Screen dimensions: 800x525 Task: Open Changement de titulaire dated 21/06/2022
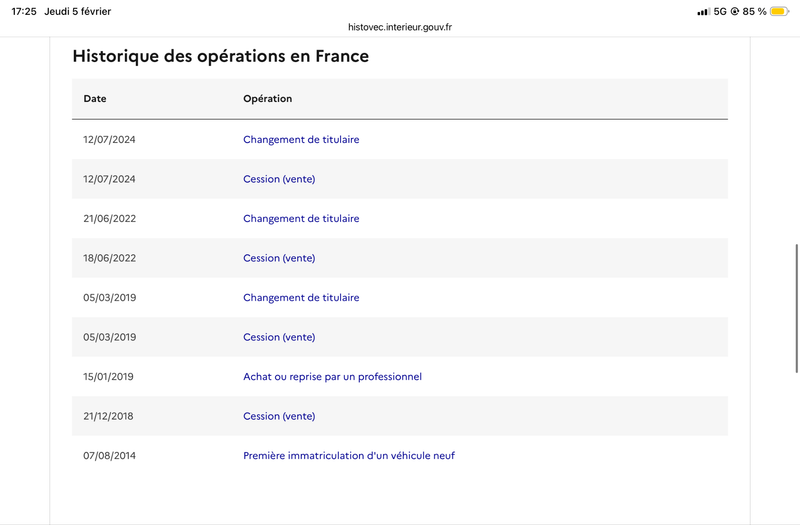(301, 218)
